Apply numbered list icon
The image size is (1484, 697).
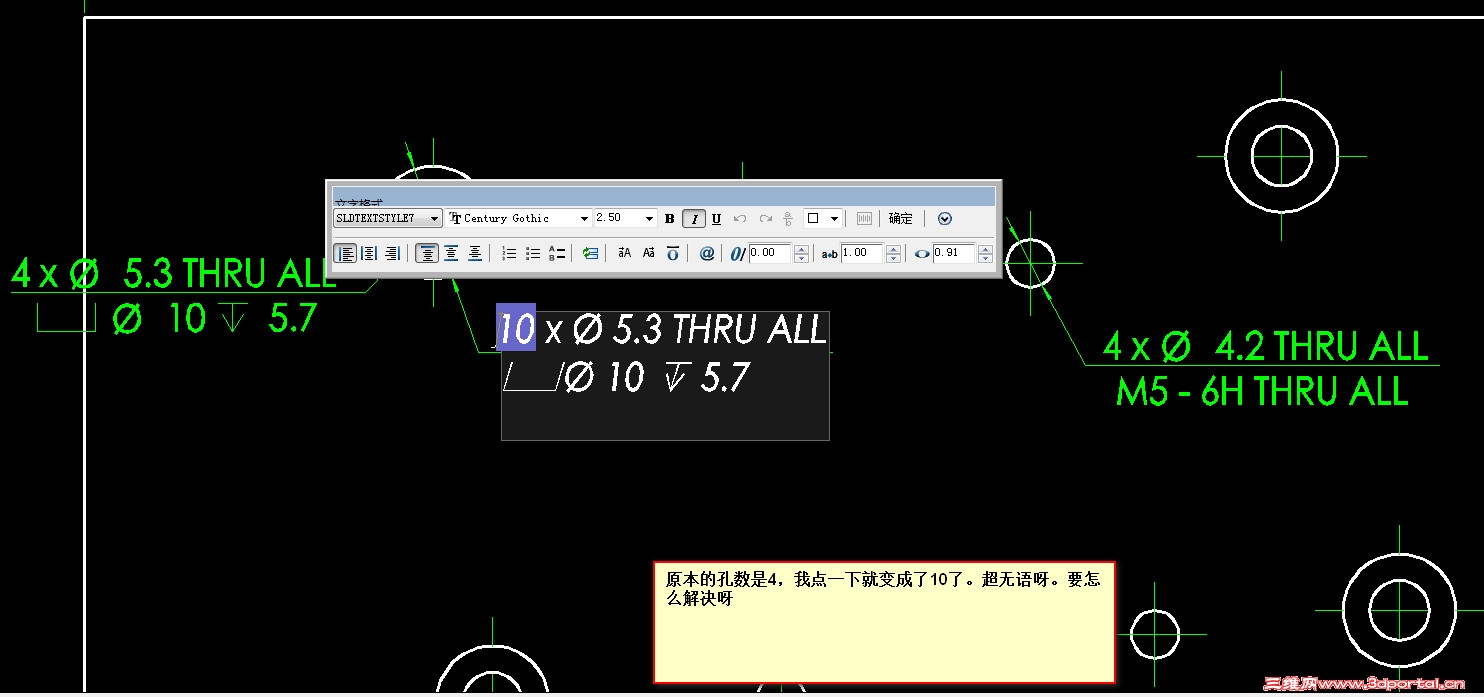coord(509,254)
